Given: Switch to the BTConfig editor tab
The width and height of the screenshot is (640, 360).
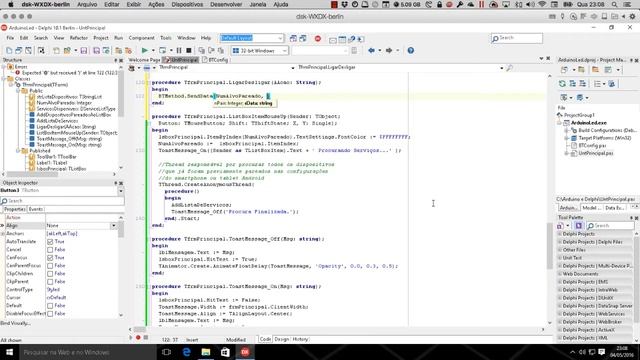Looking at the screenshot, I should [x=216, y=60].
